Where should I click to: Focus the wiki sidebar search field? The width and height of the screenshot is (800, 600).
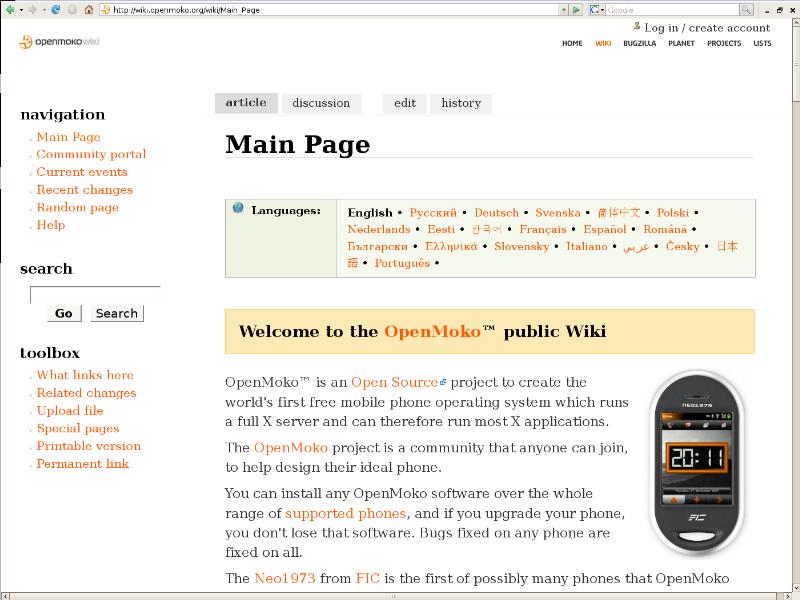point(95,294)
